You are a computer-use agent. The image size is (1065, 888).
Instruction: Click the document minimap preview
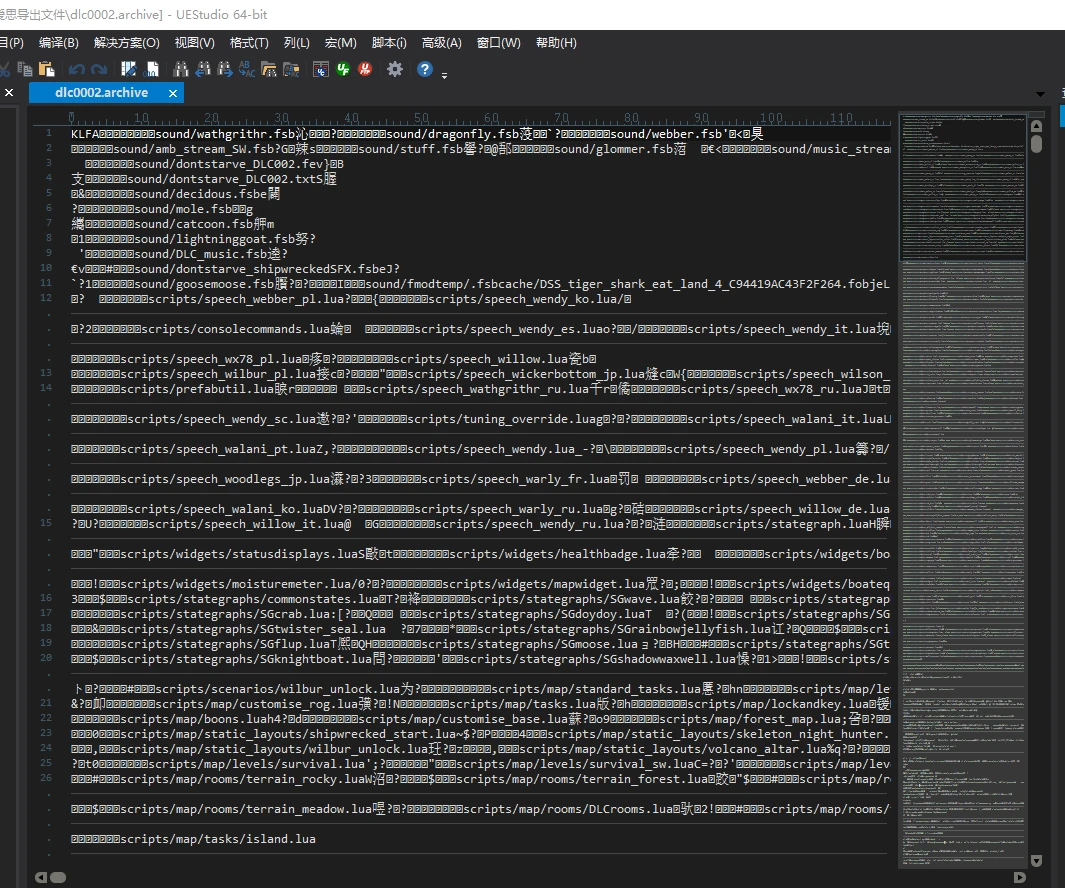coord(962,400)
